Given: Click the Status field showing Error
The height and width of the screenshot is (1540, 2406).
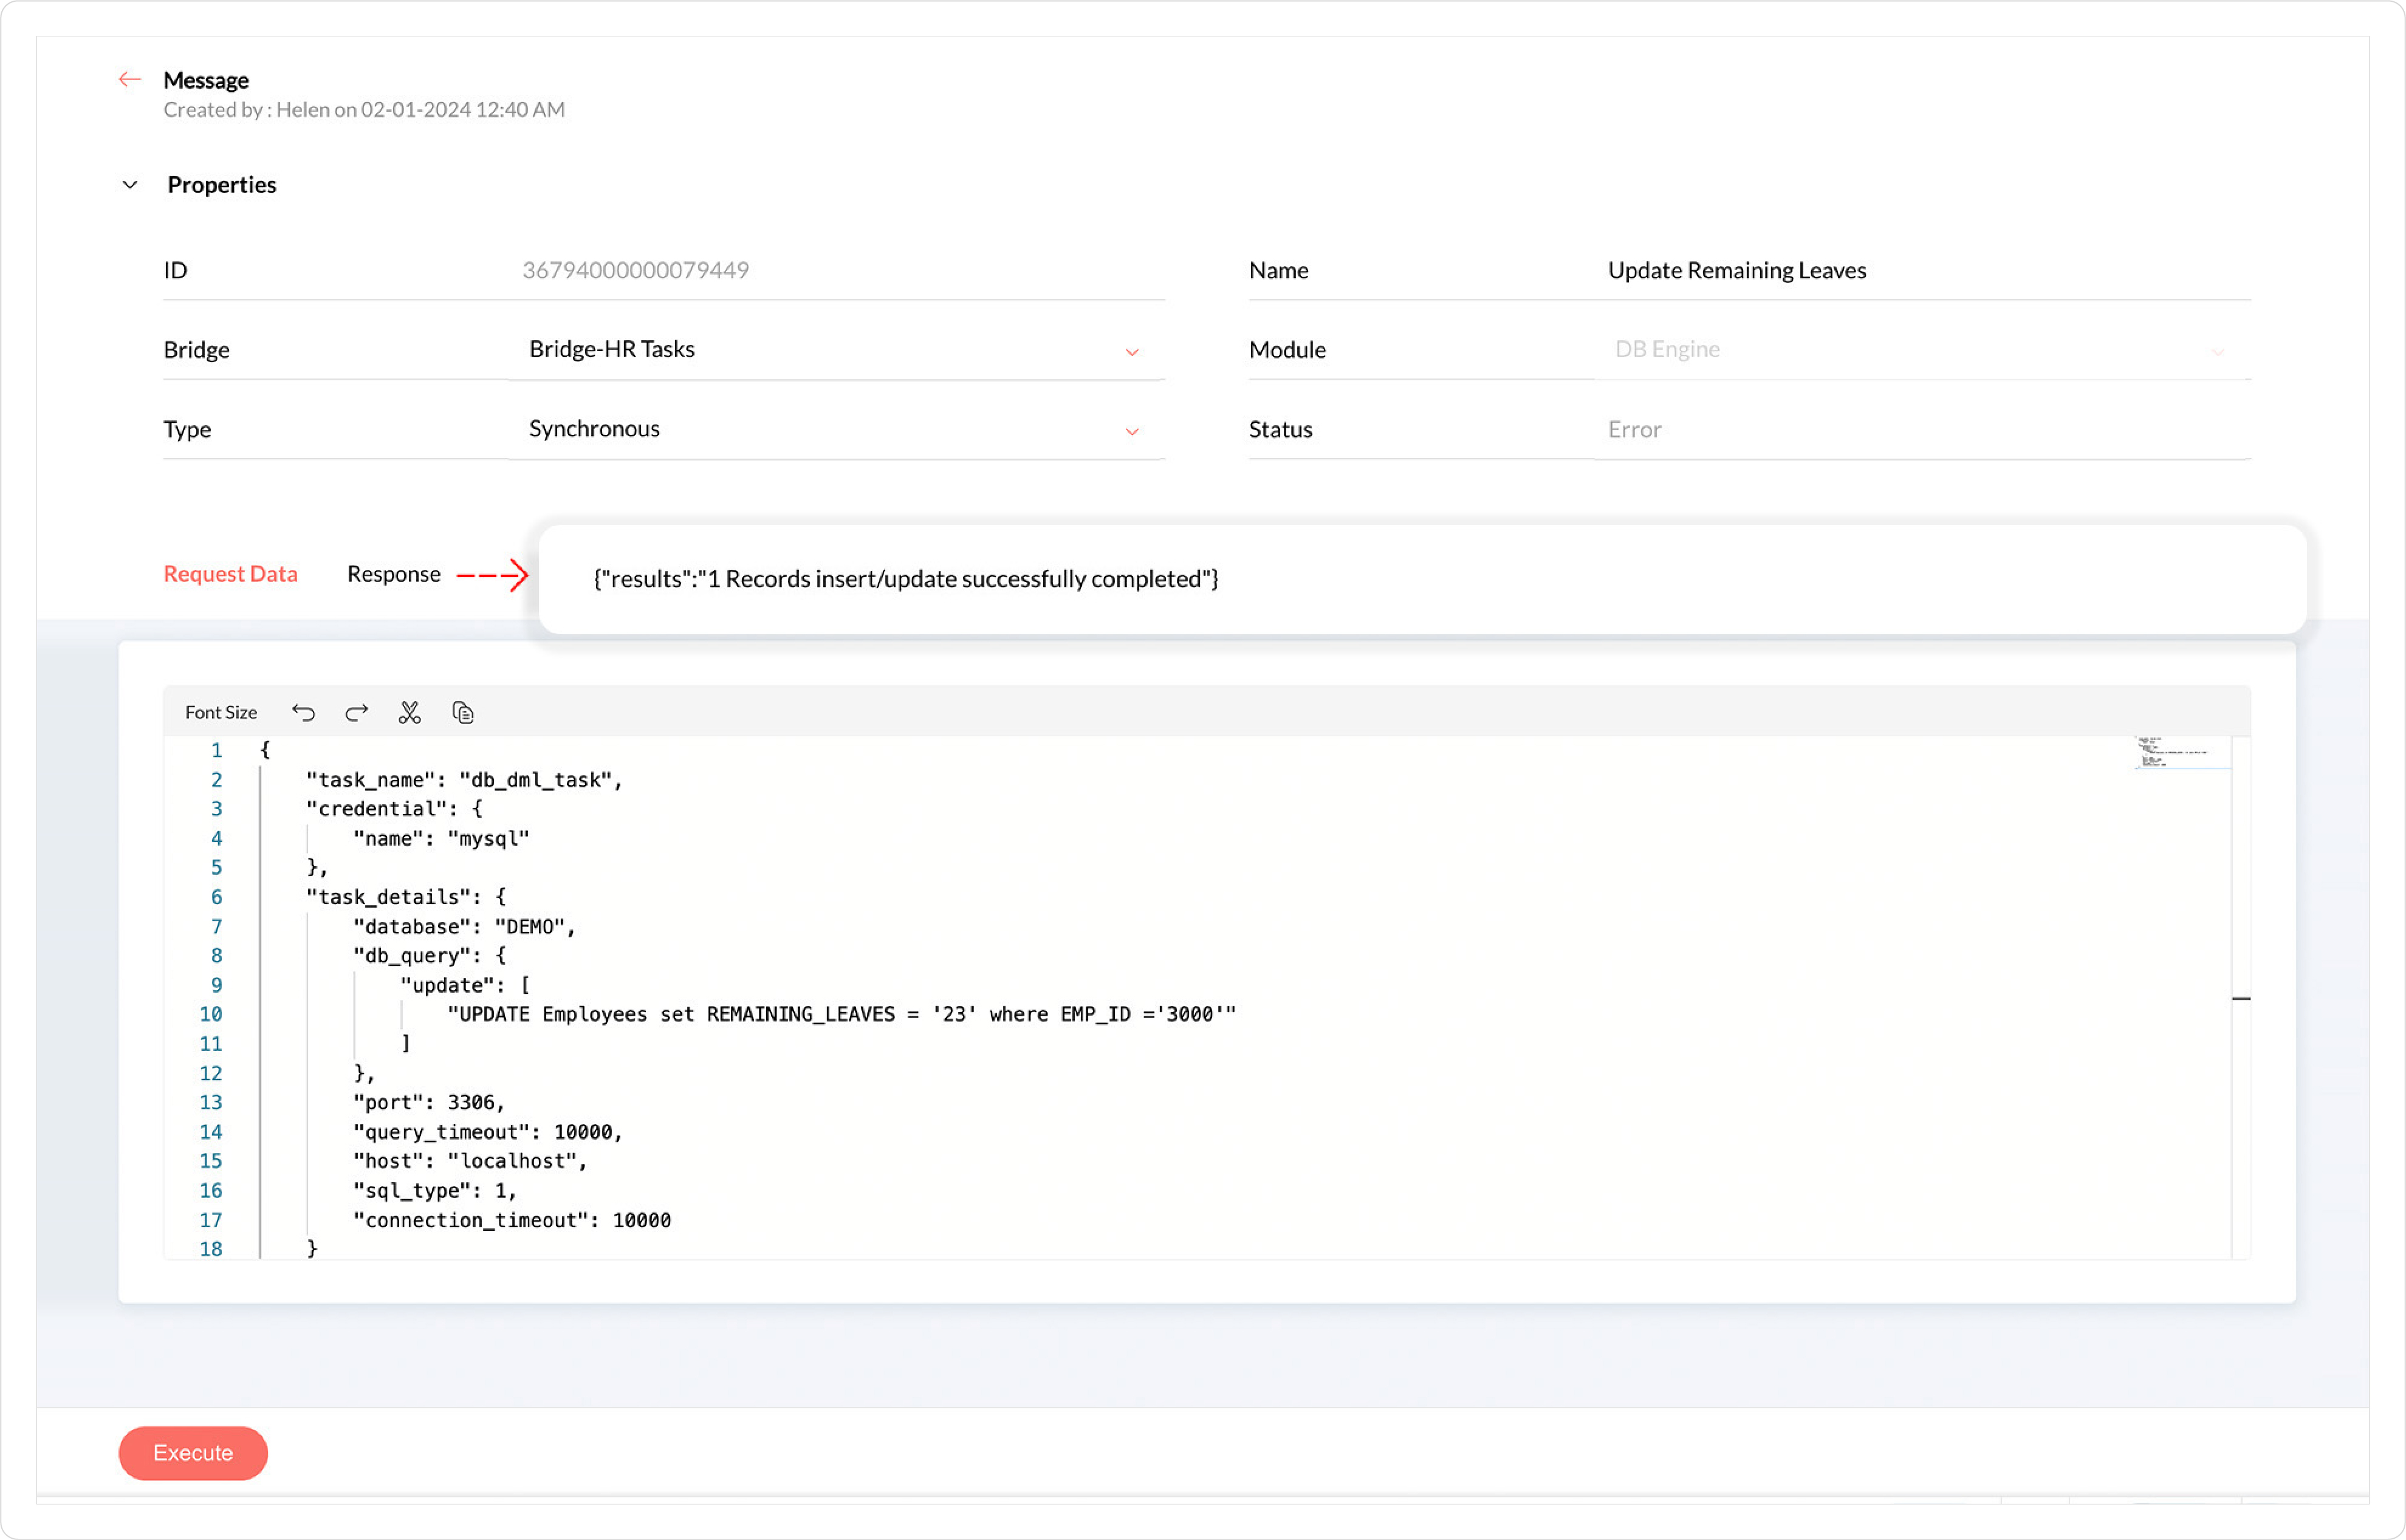Looking at the screenshot, I should click(x=1634, y=430).
